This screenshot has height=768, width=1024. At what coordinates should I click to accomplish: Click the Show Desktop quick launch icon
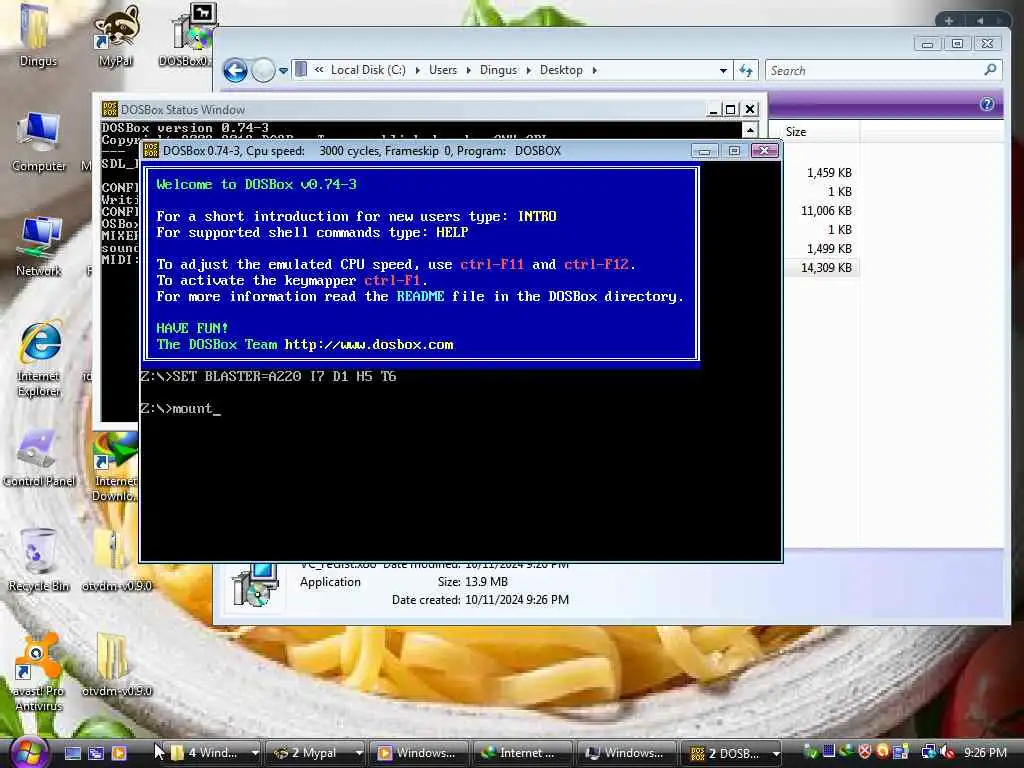click(x=72, y=753)
